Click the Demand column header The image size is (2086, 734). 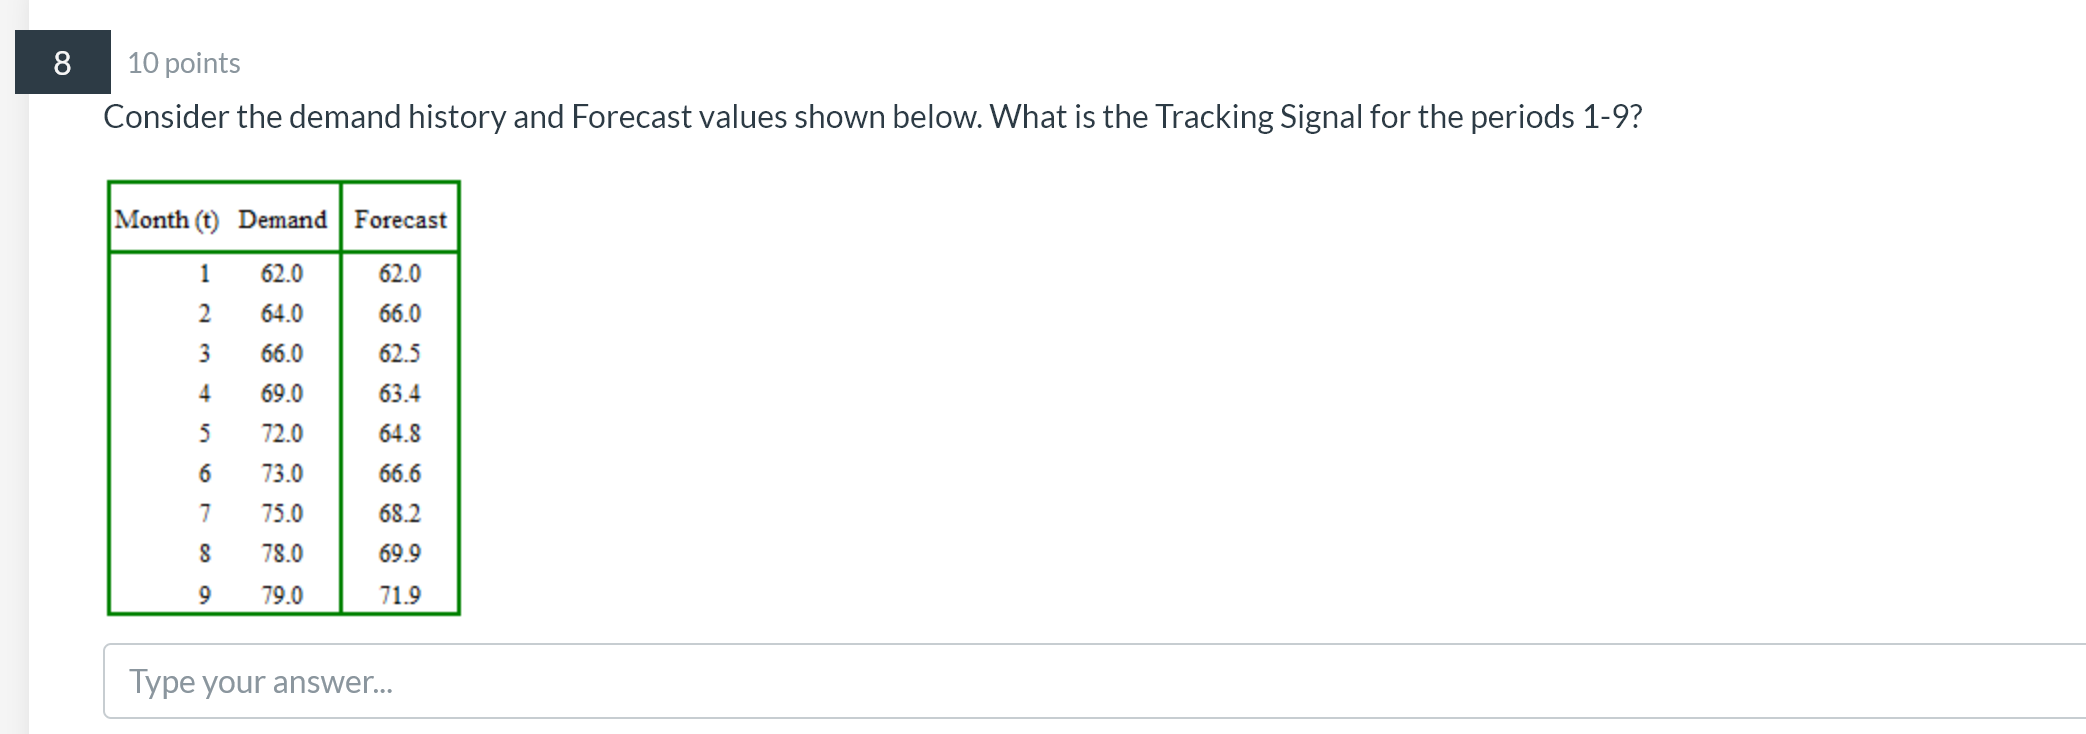click(x=281, y=219)
